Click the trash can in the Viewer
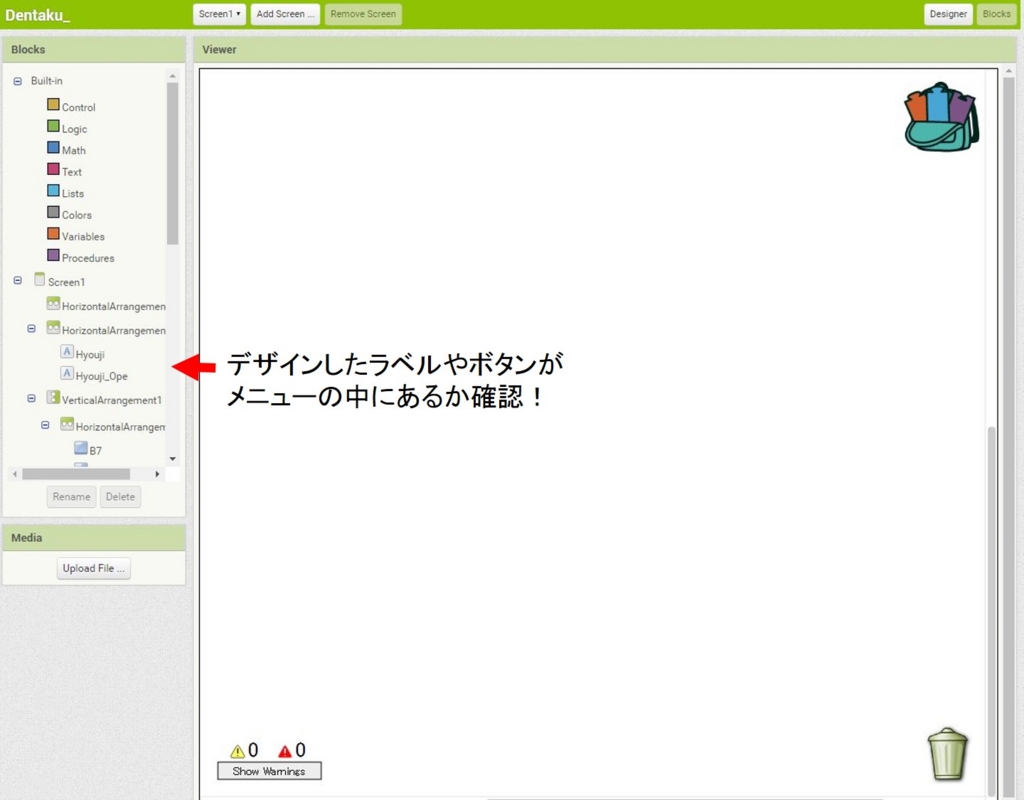The width and height of the screenshot is (1024, 800). click(946, 753)
